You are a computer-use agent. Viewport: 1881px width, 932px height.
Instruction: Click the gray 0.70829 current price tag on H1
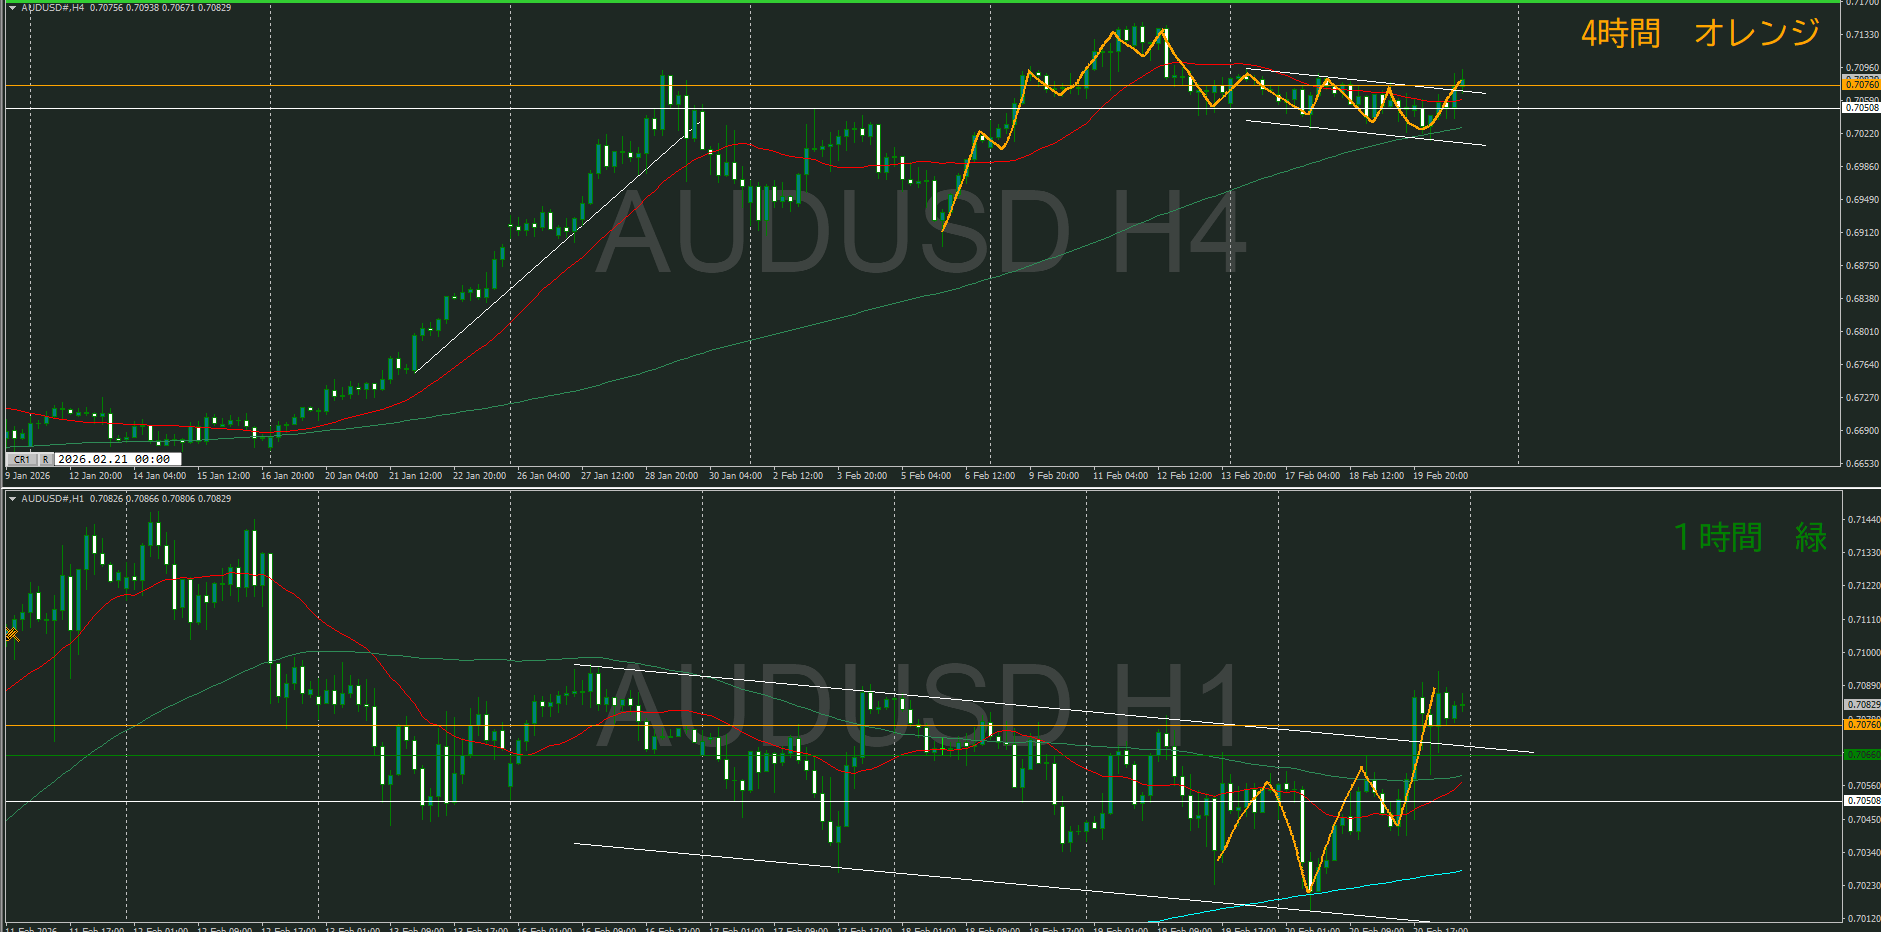point(1861,705)
